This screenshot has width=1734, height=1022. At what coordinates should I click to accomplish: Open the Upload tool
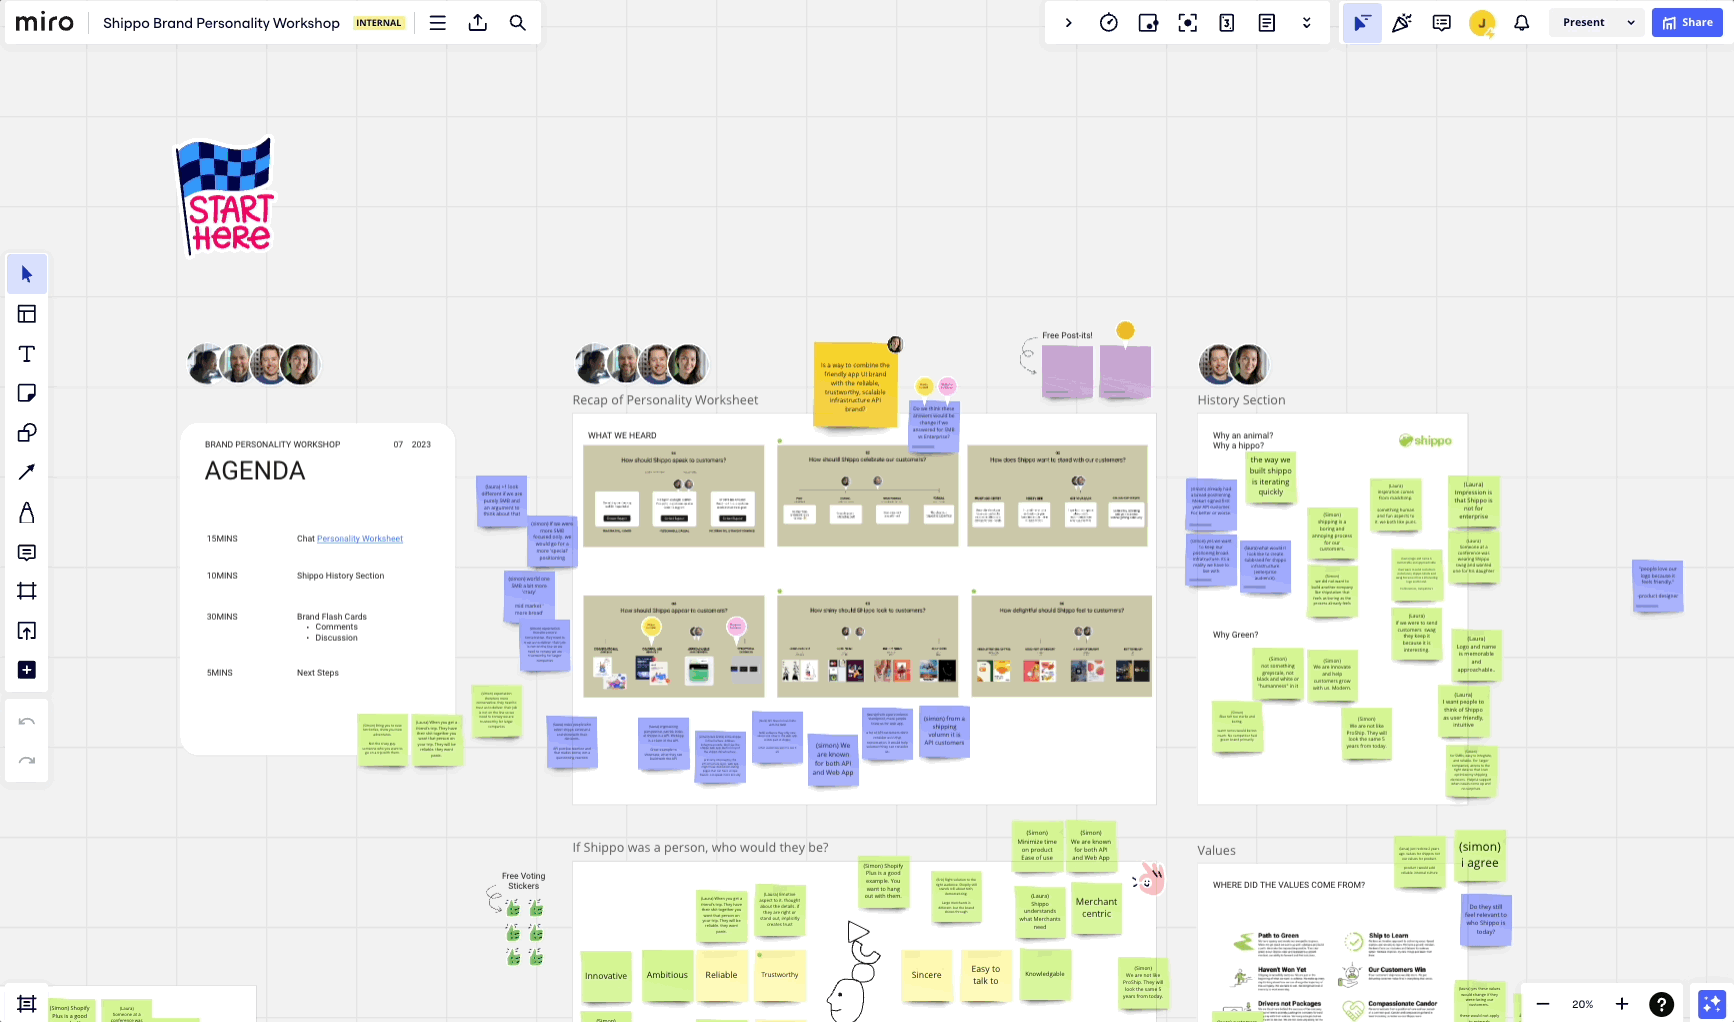pyautogui.click(x=27, y=630)
